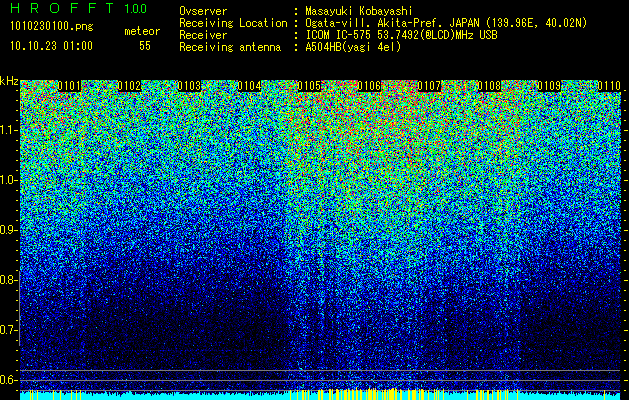This screenshot has height=400, width=629.
Task: Click the 0105 time marker
Action: 309,86
